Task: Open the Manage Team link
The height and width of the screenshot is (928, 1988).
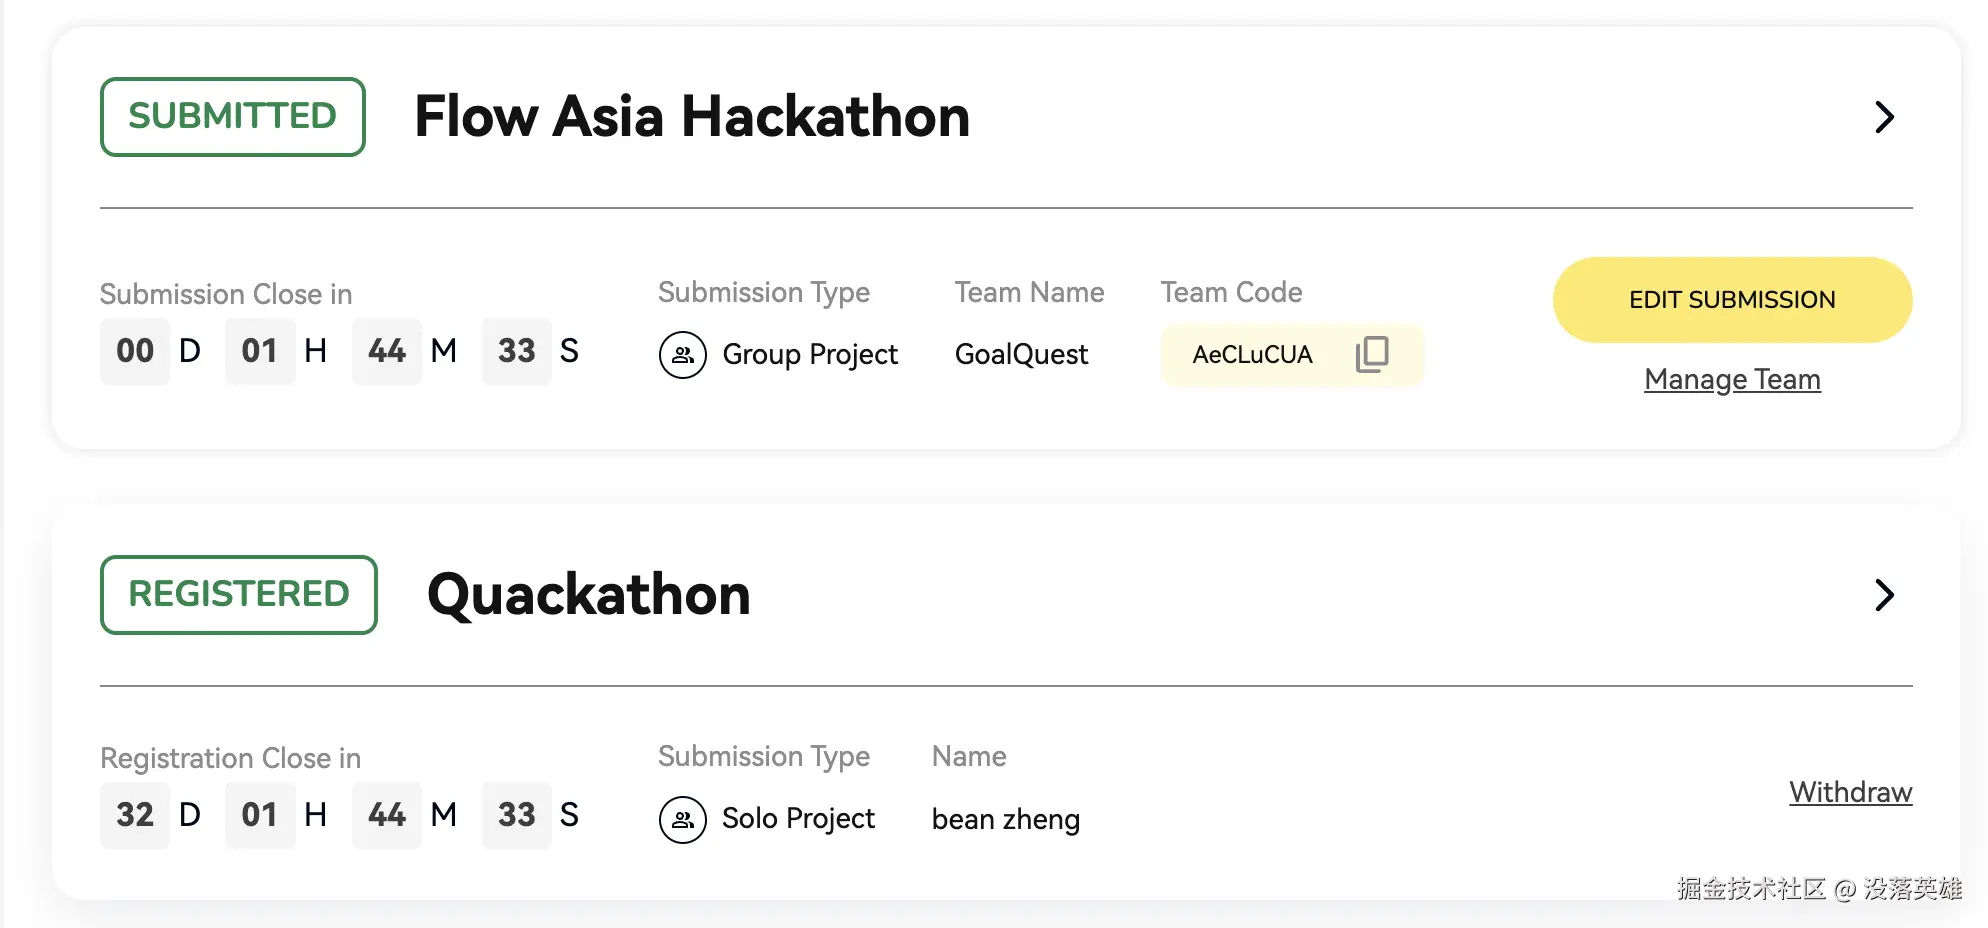Action: pyautogui.click(x=1732, y=380)
